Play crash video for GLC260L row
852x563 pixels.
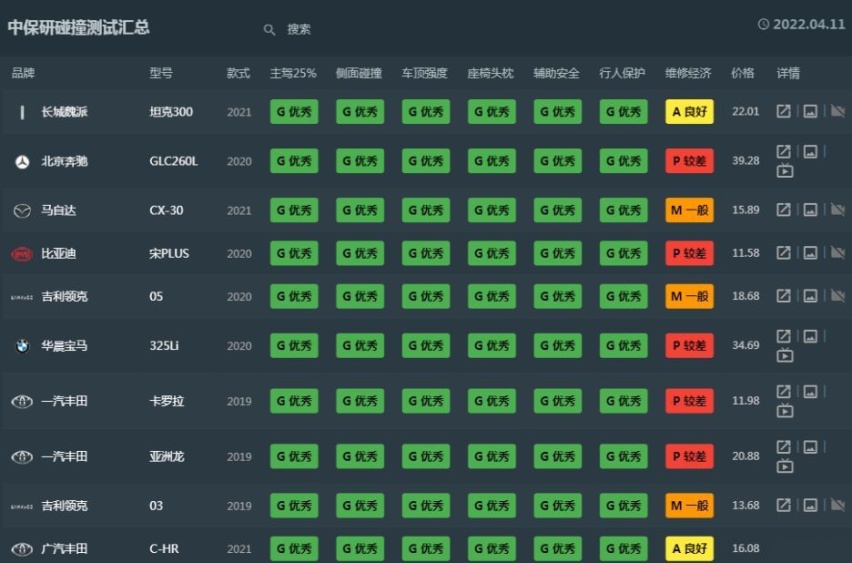[x=785, y=171]
